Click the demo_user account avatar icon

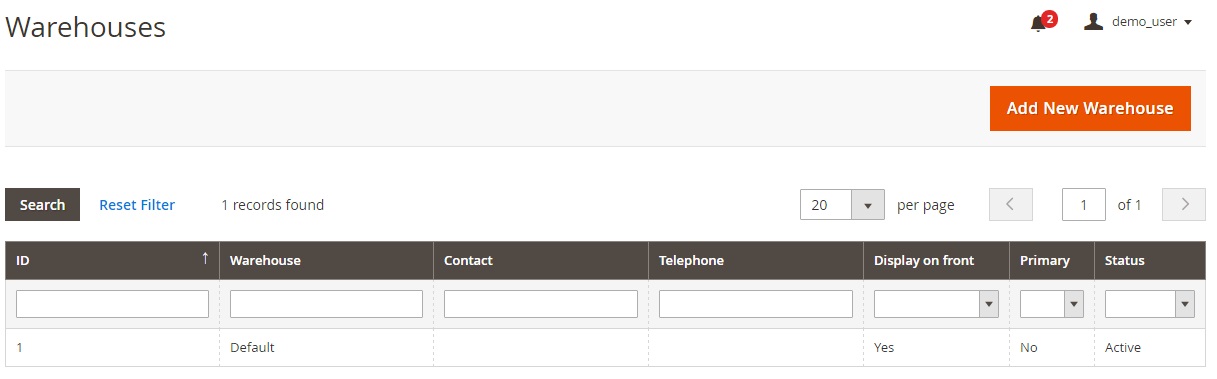click(1094, 21)
